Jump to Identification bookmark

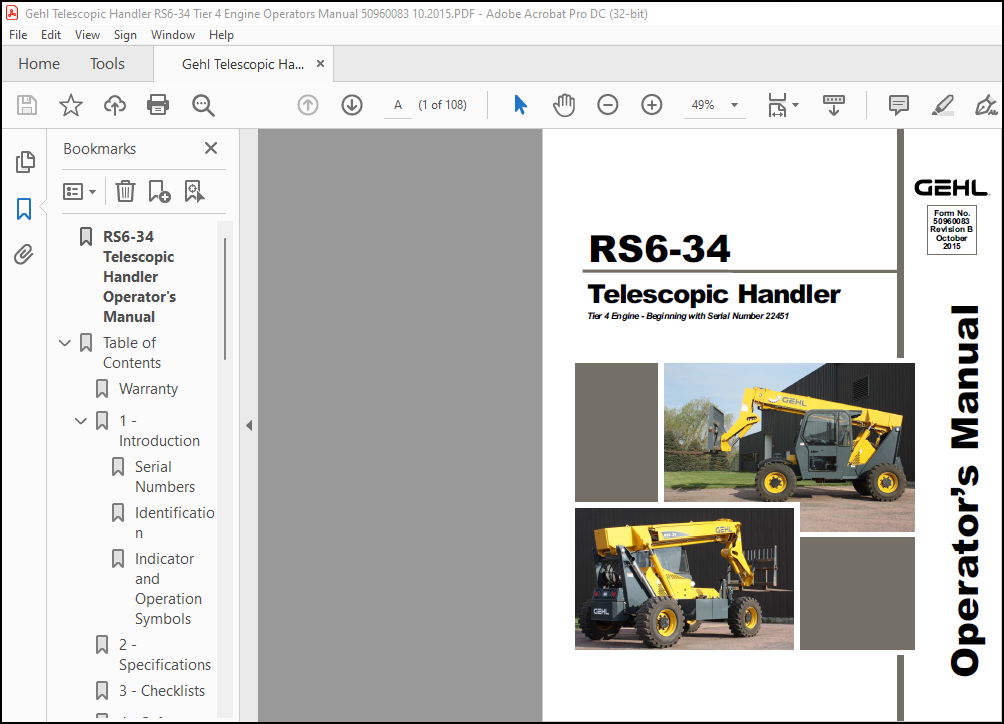174,523
